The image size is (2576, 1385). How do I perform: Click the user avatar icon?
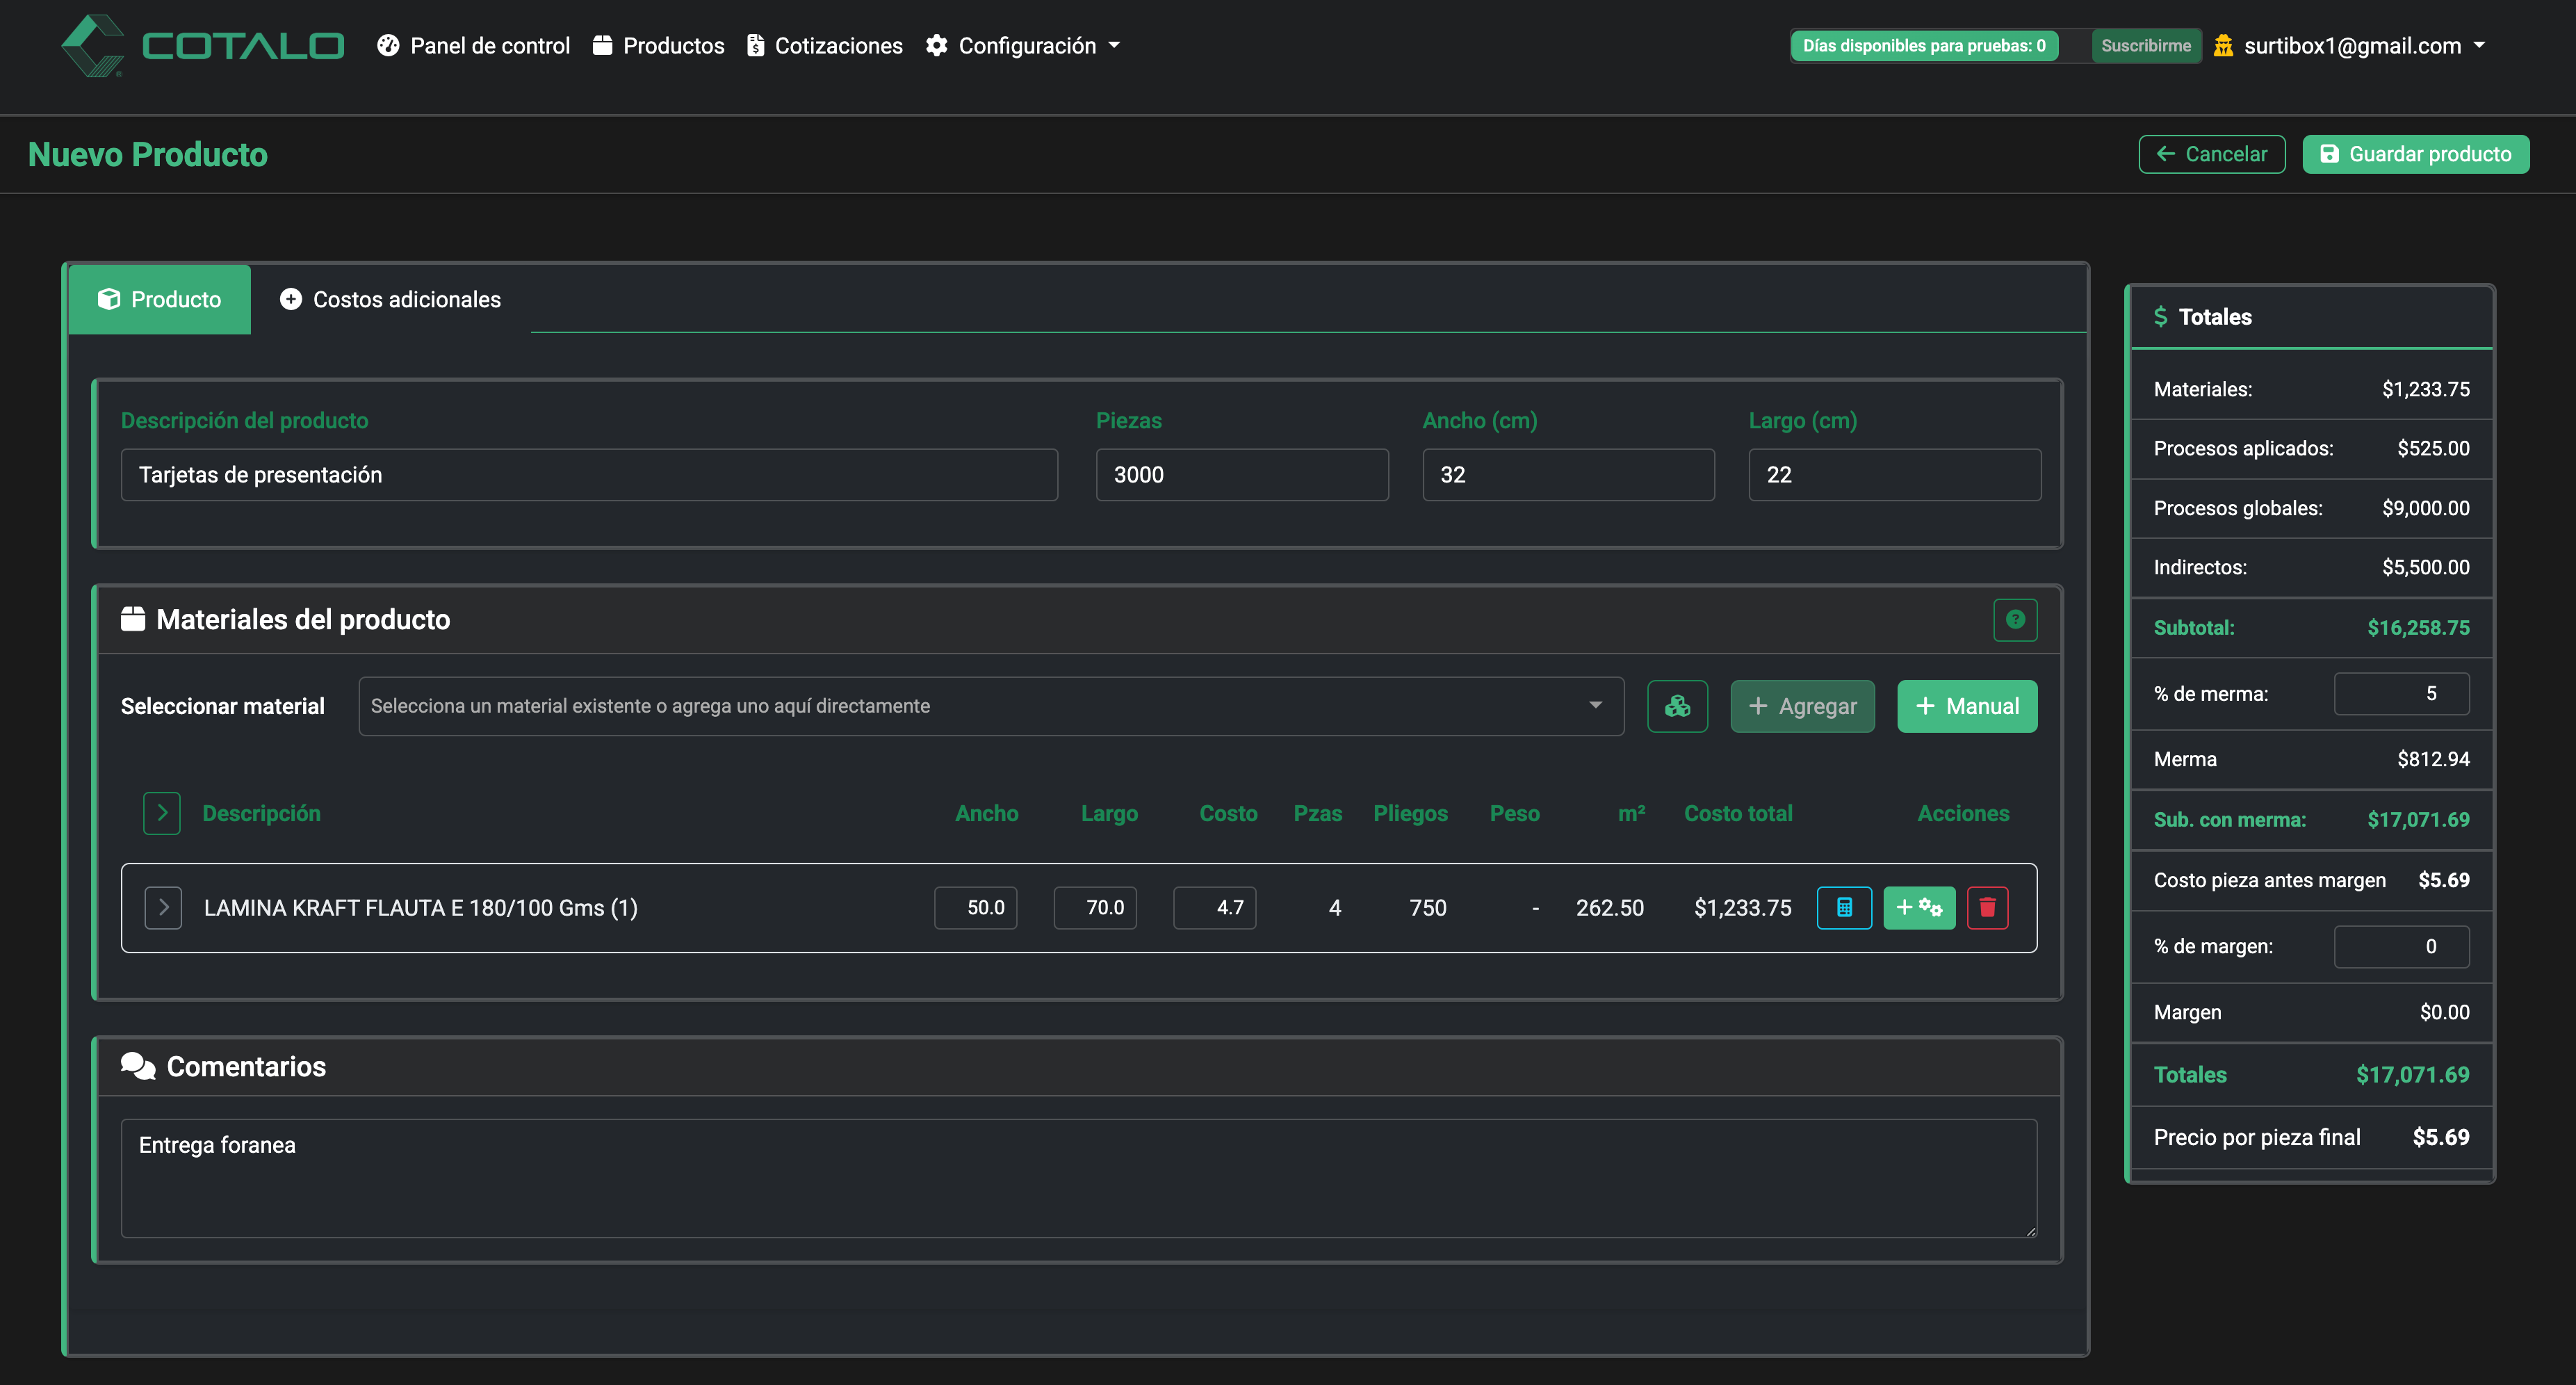[2223, 46]
